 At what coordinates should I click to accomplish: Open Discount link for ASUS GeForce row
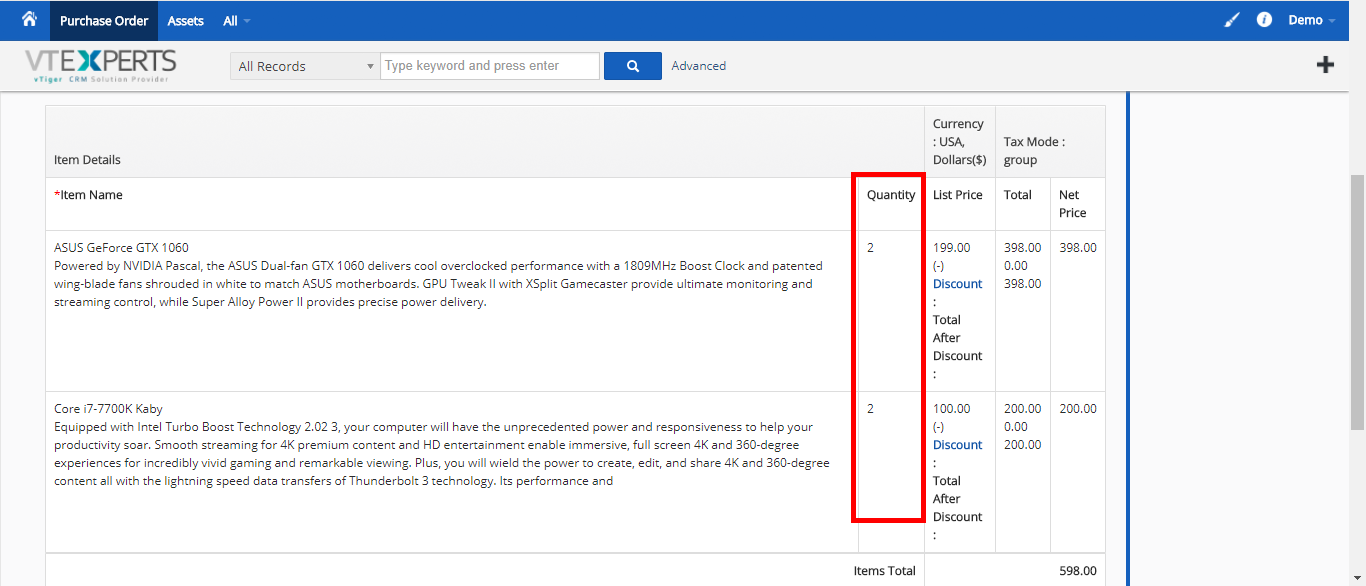958,284
